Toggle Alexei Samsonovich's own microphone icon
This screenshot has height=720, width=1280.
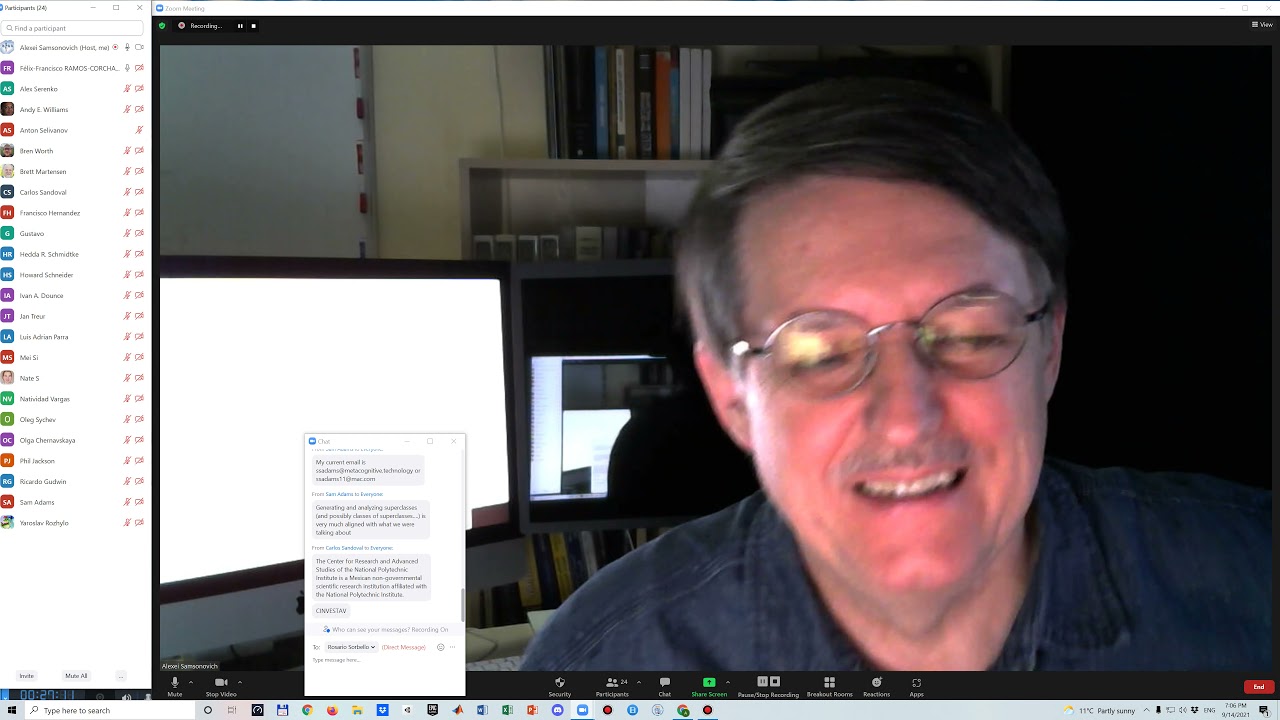pos(127,47)
